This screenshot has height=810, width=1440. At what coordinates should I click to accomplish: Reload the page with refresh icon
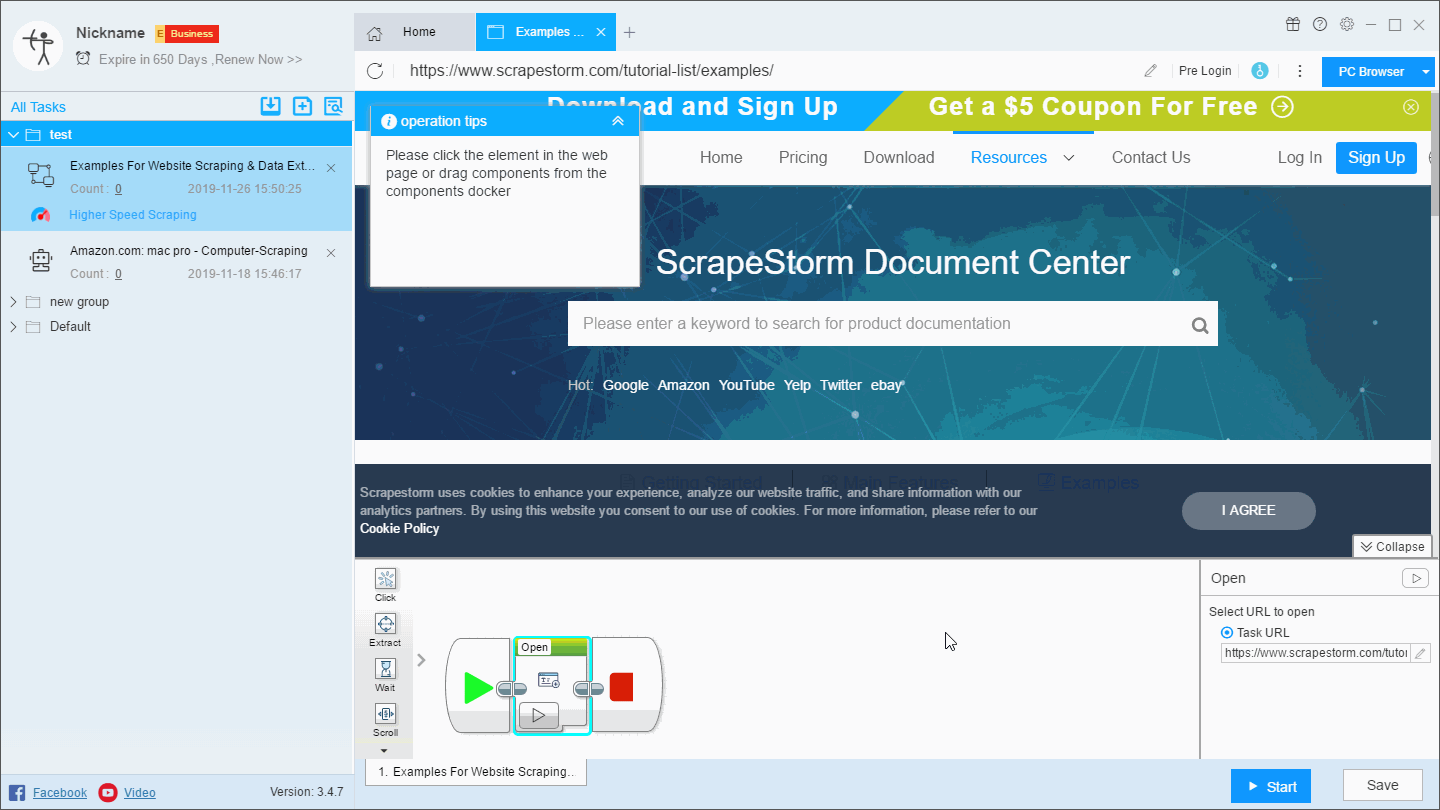(375, 71)
